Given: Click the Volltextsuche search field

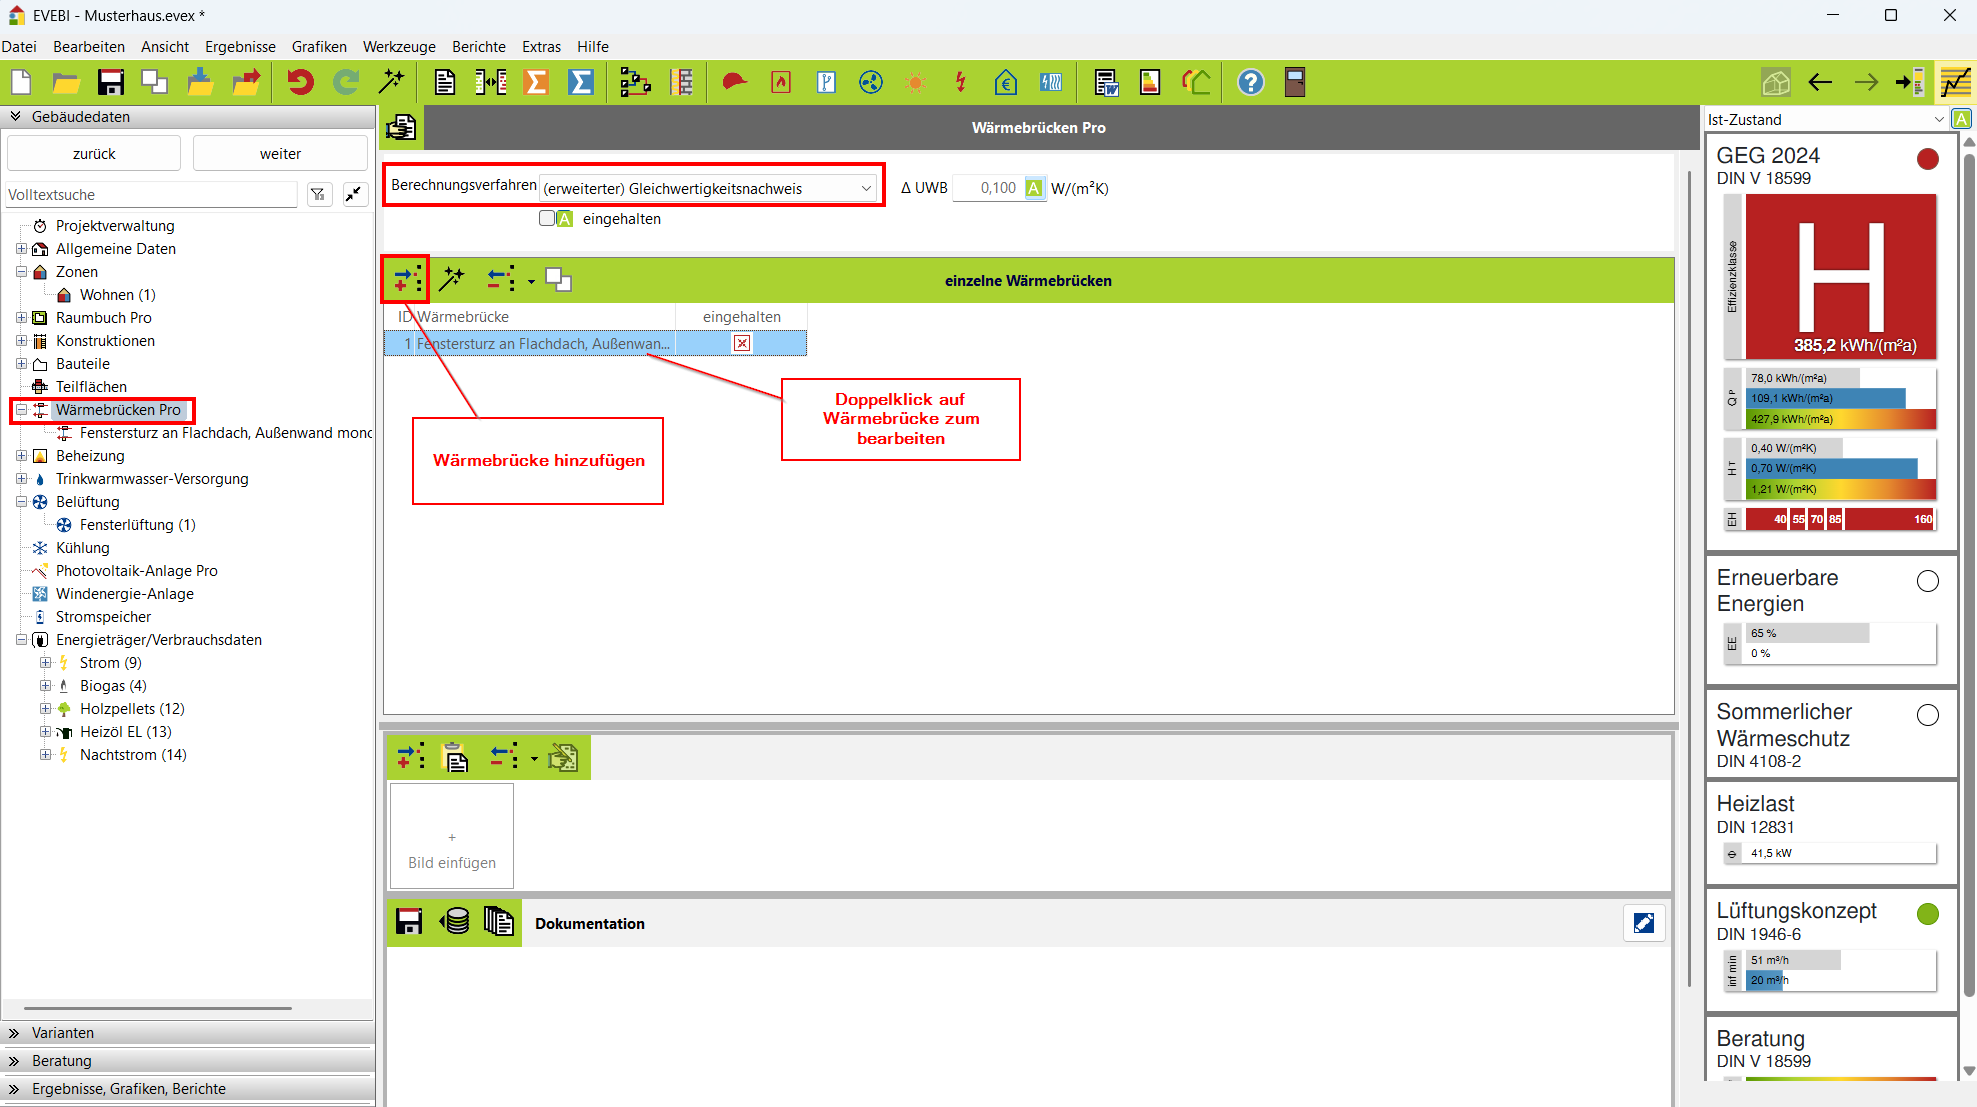Looking at the screenshot, I should point(150,195).
